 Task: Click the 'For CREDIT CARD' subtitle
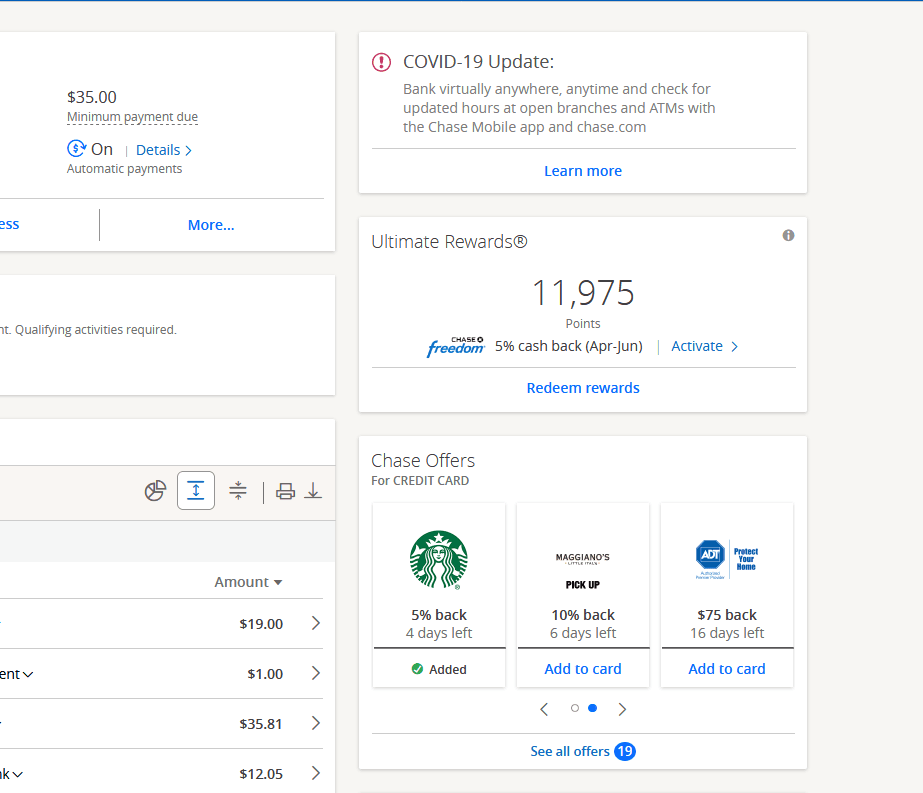(x=420, y=480)
